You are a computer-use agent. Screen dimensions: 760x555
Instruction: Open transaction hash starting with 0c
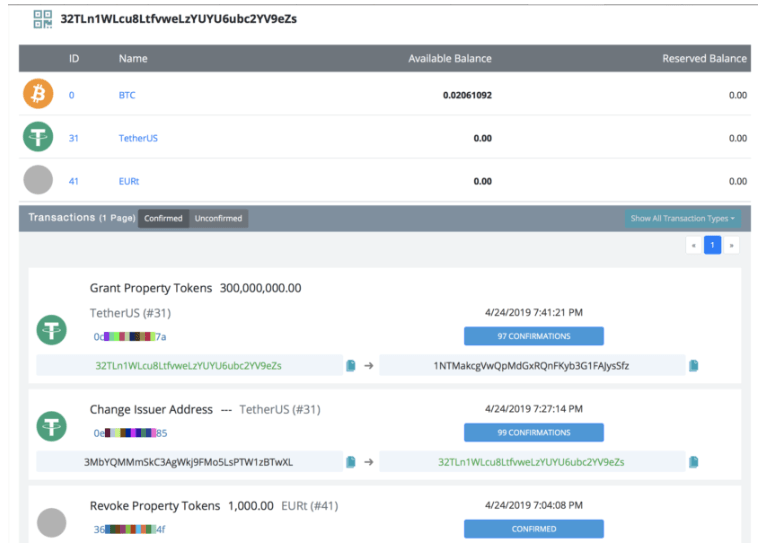[130, 336]
